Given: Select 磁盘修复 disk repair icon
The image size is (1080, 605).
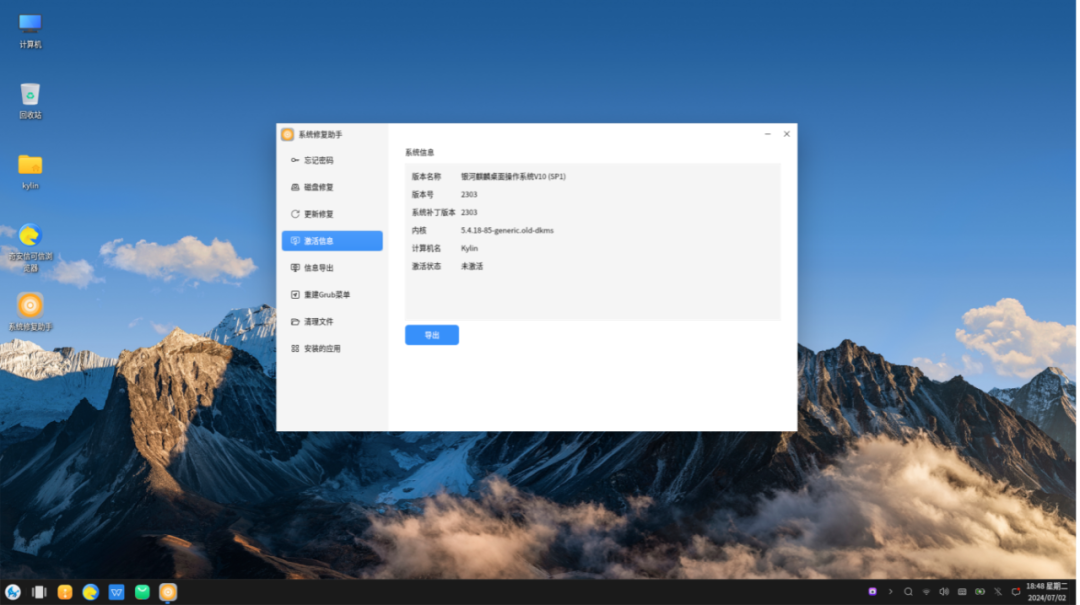Looking at the screenshot, I should 295,187.
